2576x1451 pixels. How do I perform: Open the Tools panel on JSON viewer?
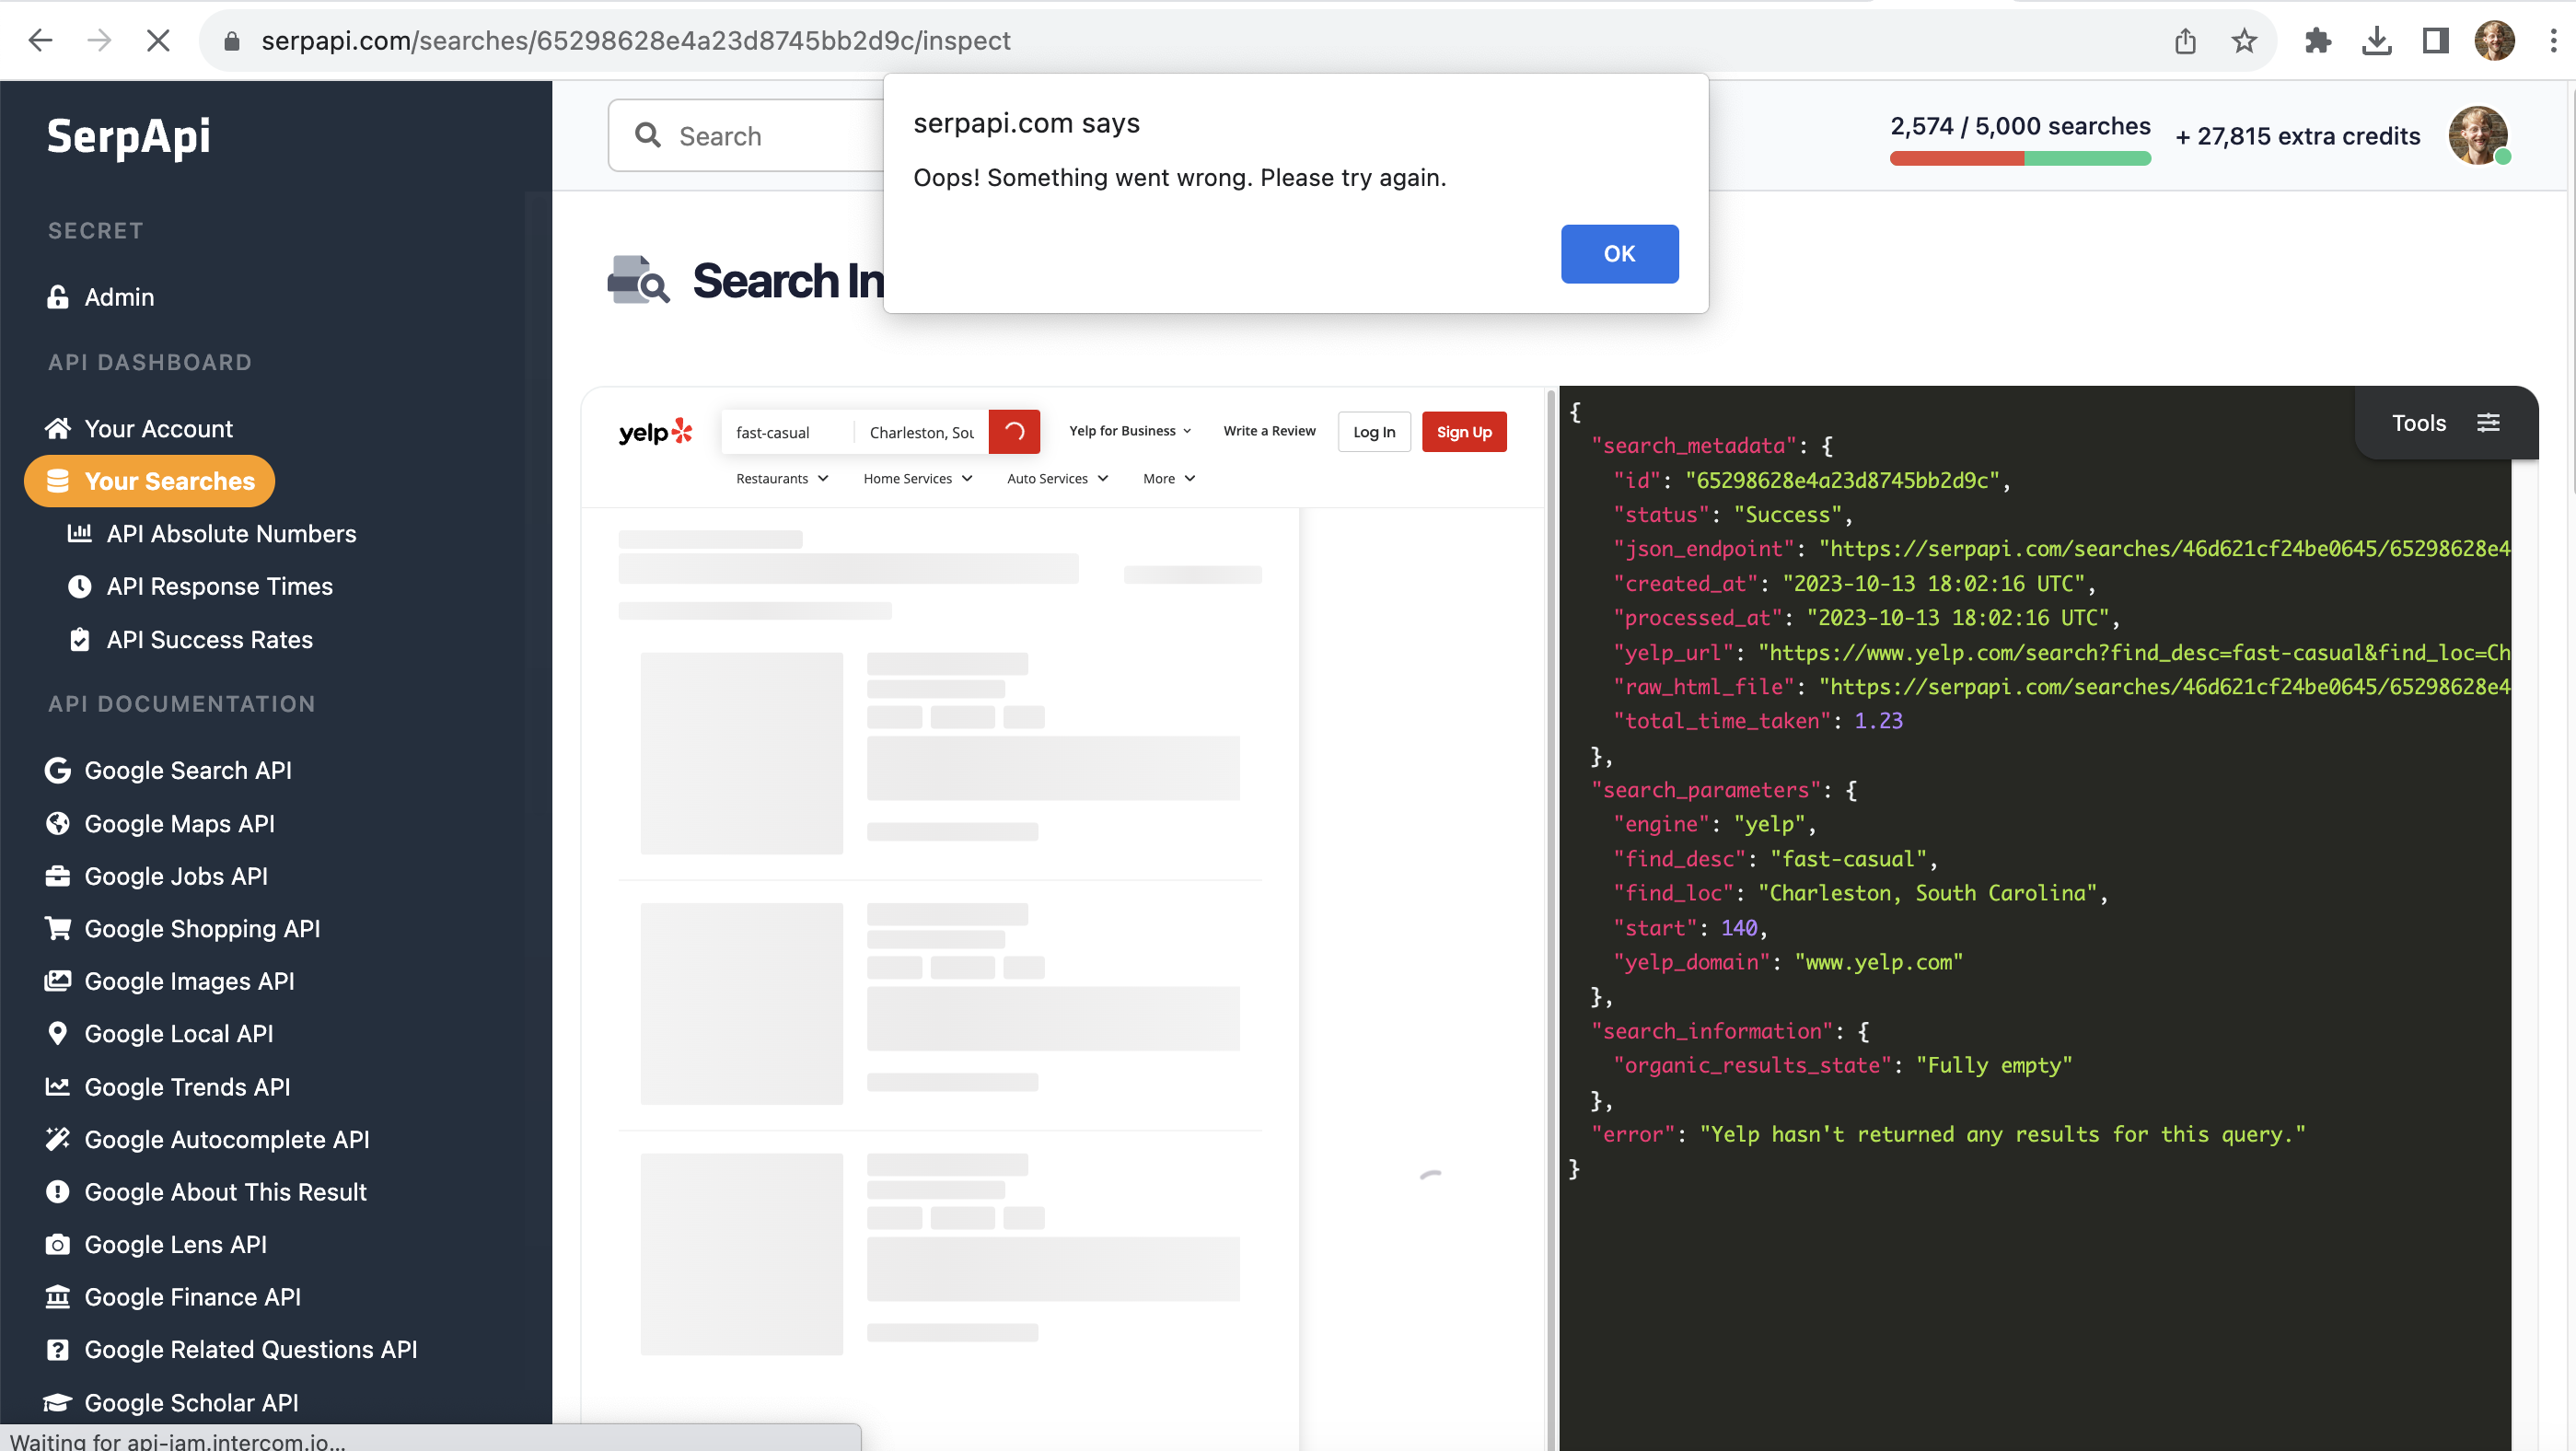[x=2441, y=422]
